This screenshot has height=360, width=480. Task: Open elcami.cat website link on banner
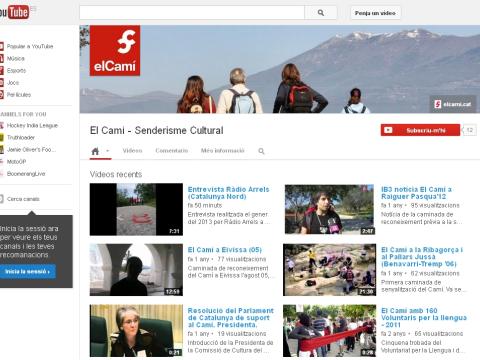pyautogui.click(x=453, y=104)
